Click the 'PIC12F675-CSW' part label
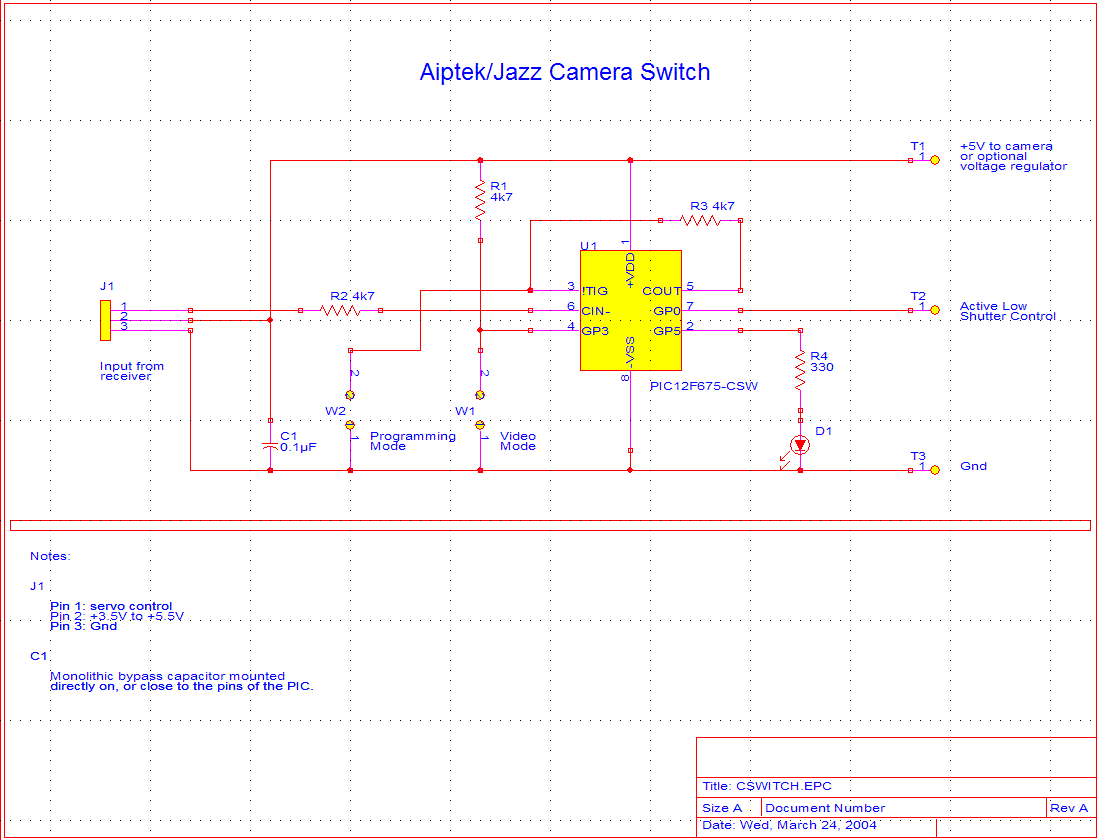1100x840 pixels. click(x=704, y=386)
